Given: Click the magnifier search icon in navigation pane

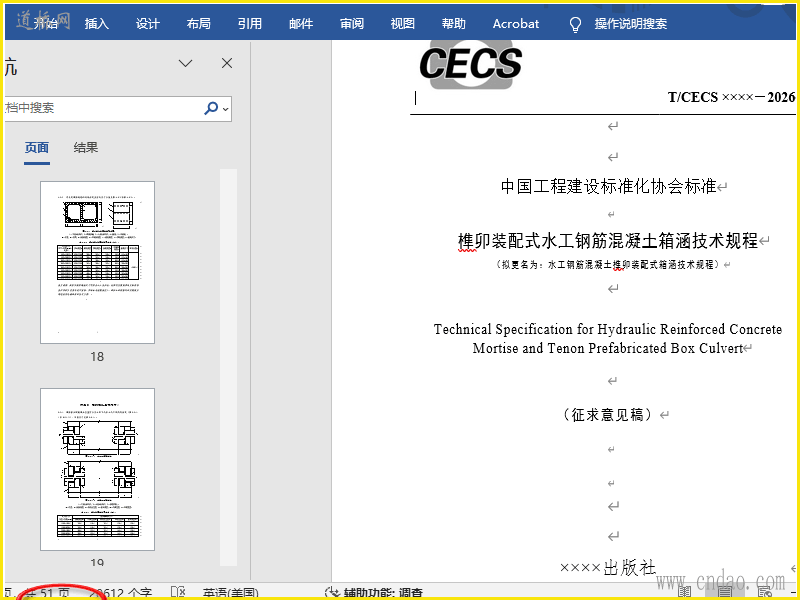Looking at the screenshot, I should 211,108.
